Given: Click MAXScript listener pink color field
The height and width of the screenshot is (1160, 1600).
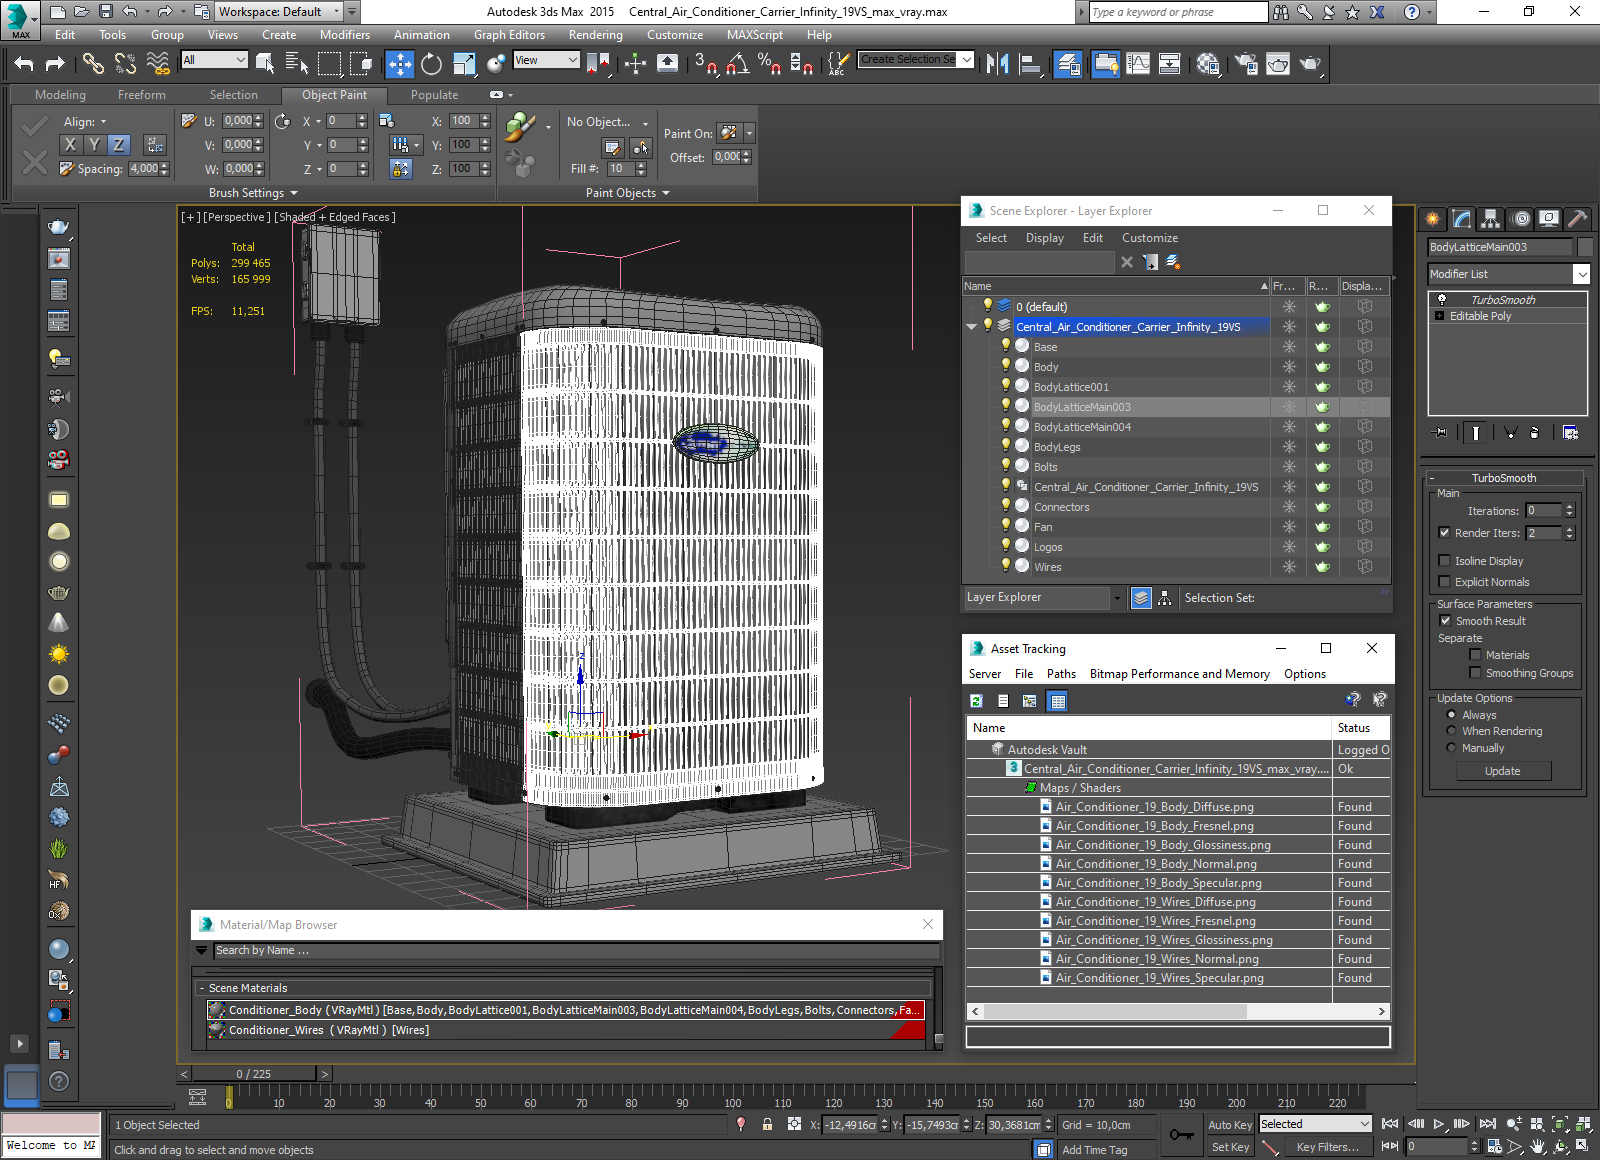Looking at the screenshot, I should (x=51, y=1123).
